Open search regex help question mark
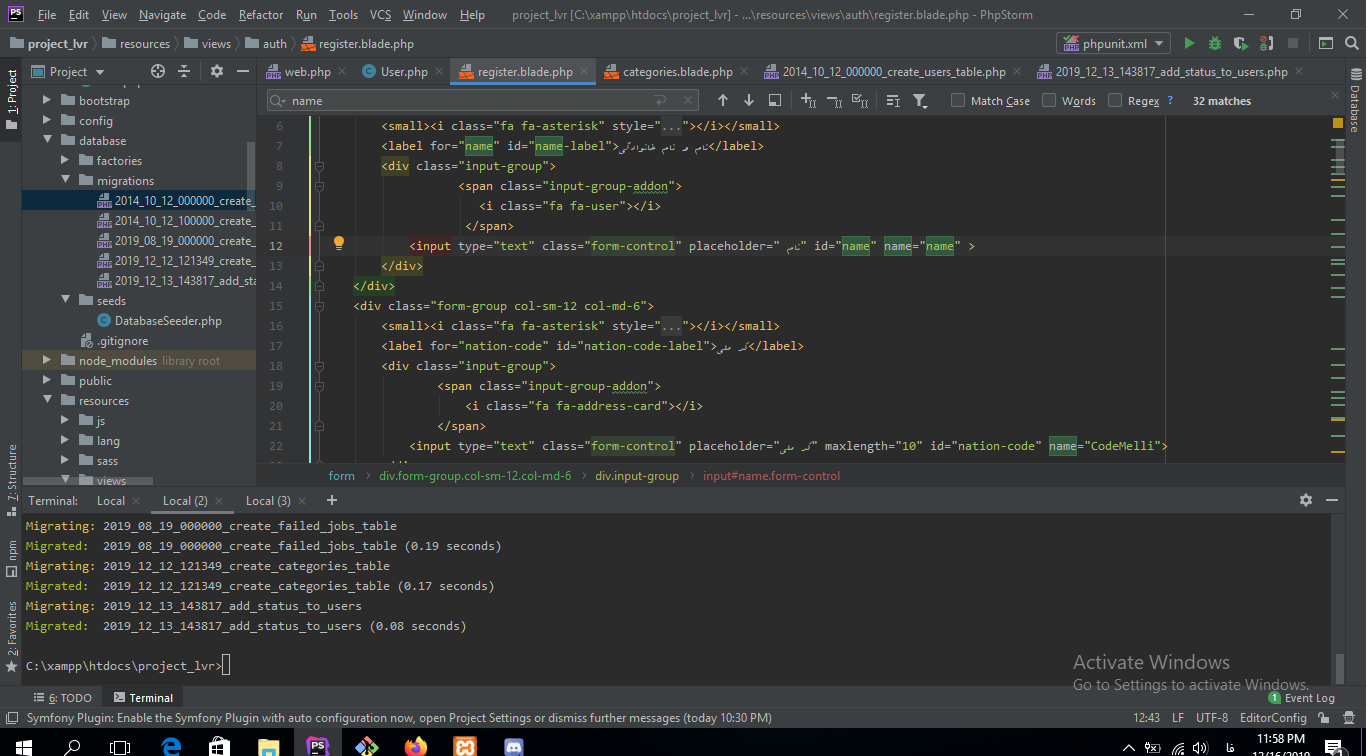Viewport: 1368px width, 756px height. 1170,101
